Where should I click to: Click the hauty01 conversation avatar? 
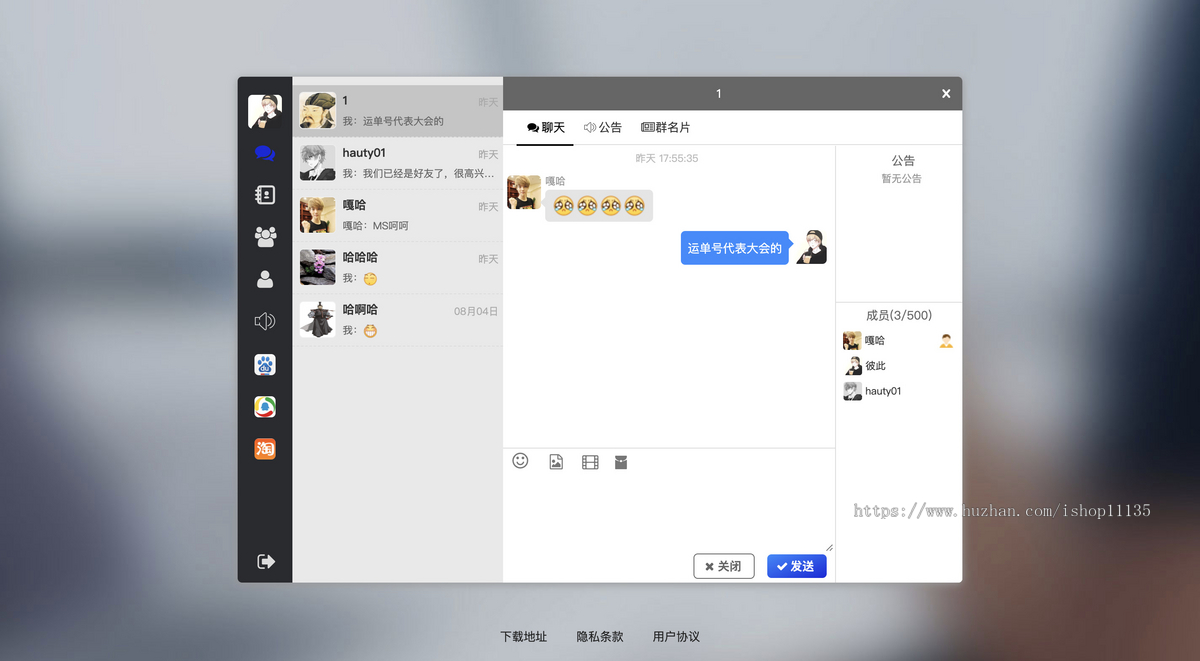pos(318,163)
